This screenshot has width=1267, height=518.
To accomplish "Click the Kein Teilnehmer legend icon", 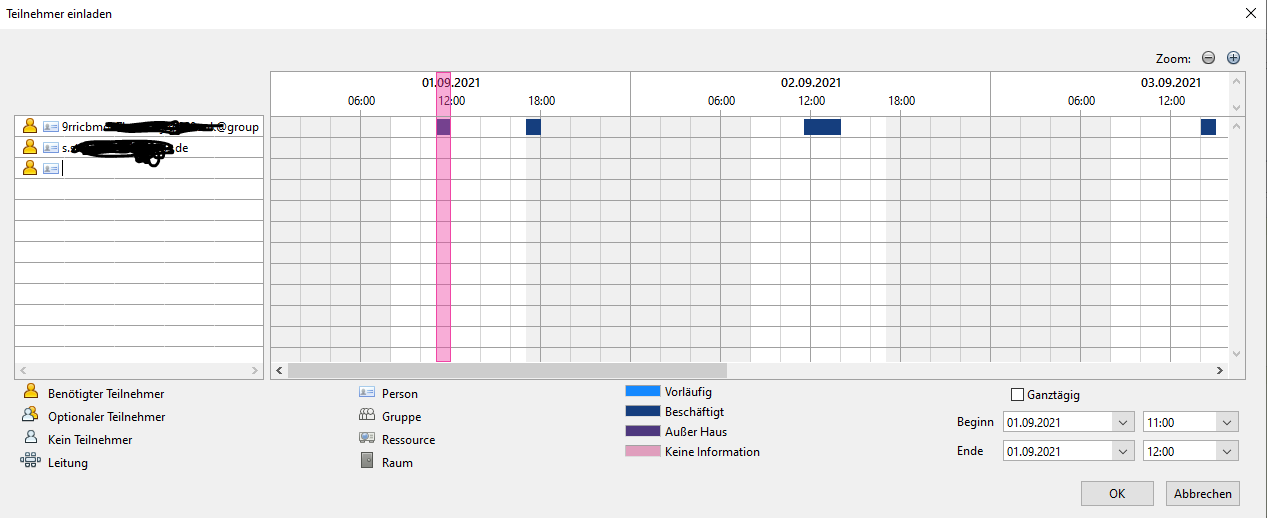I will click(30, 439).
